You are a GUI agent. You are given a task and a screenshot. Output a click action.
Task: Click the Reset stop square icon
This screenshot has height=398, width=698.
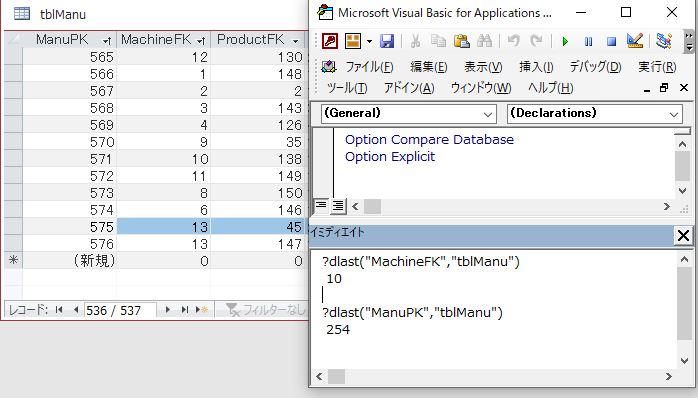(612, 41)
